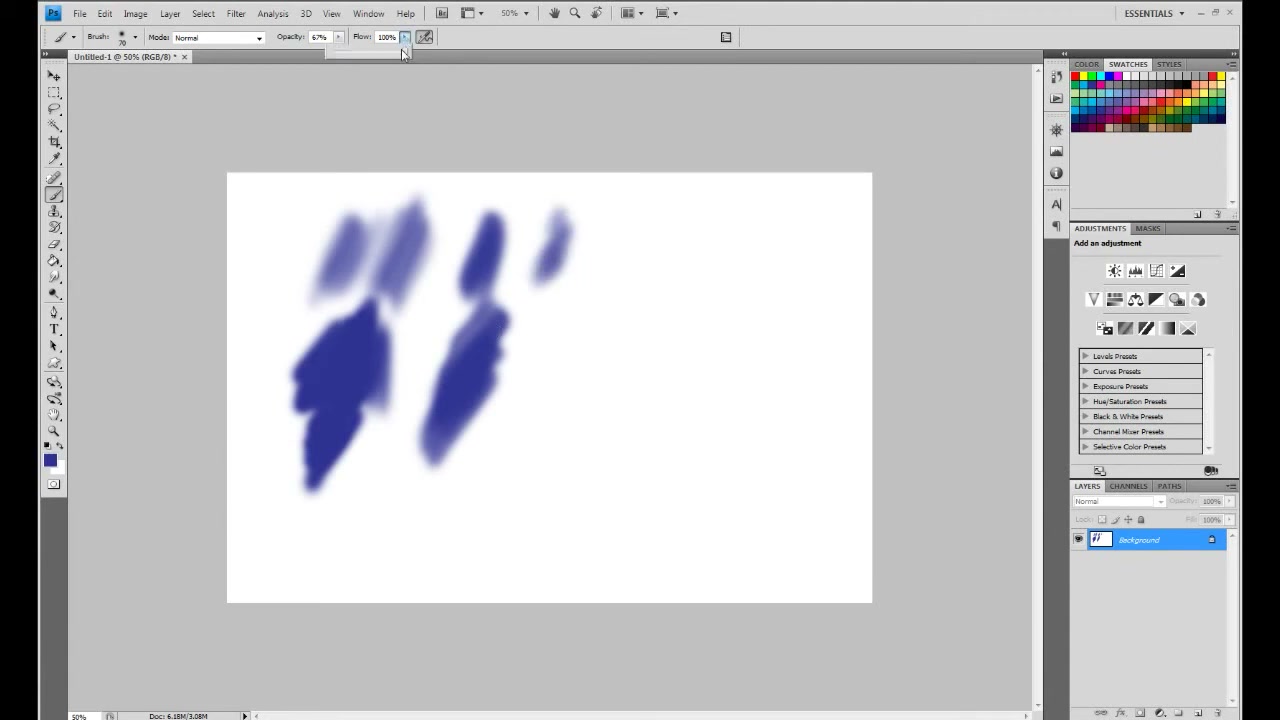The height and width of the screenshot is (720, 1280).
Task: Select the Path Selection tool
Action: click(54, 348)
